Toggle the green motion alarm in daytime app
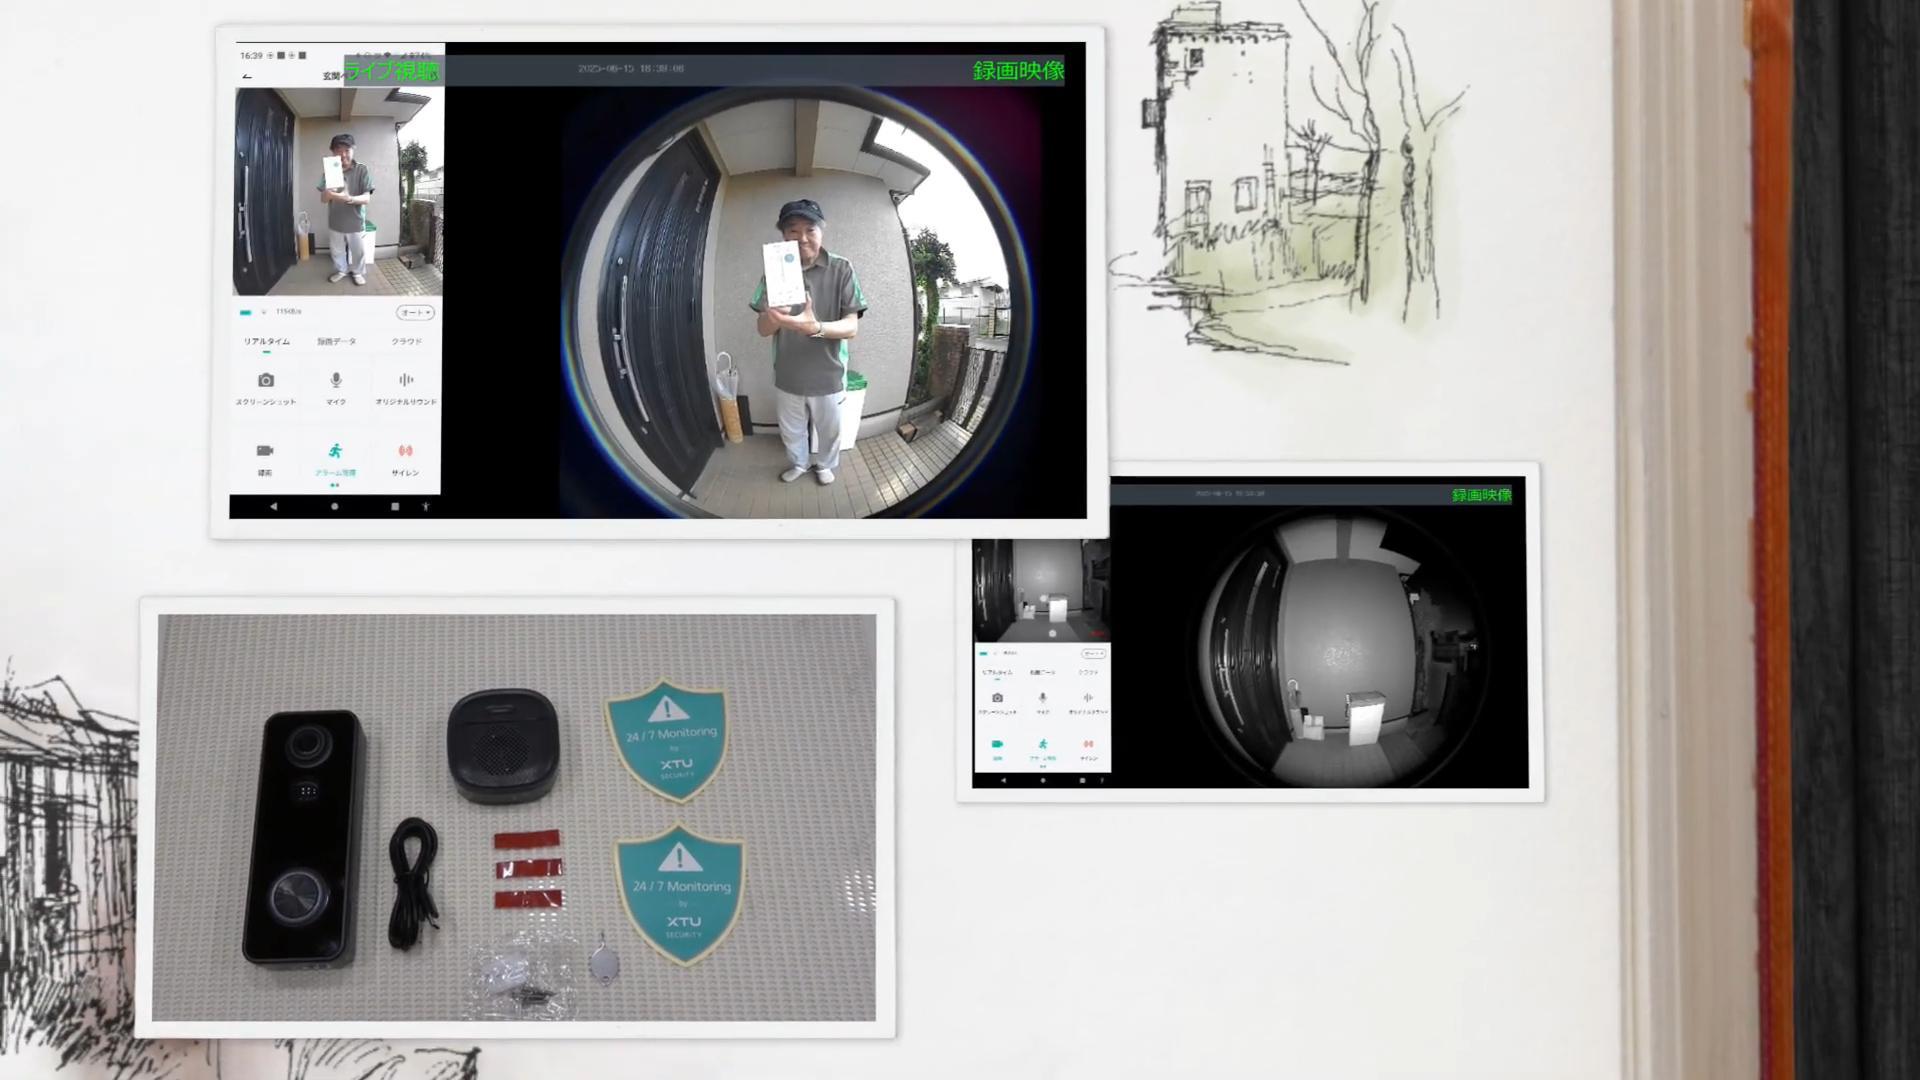The width and height of the screenshot is (1920, 1080). [x=335, y=459]
